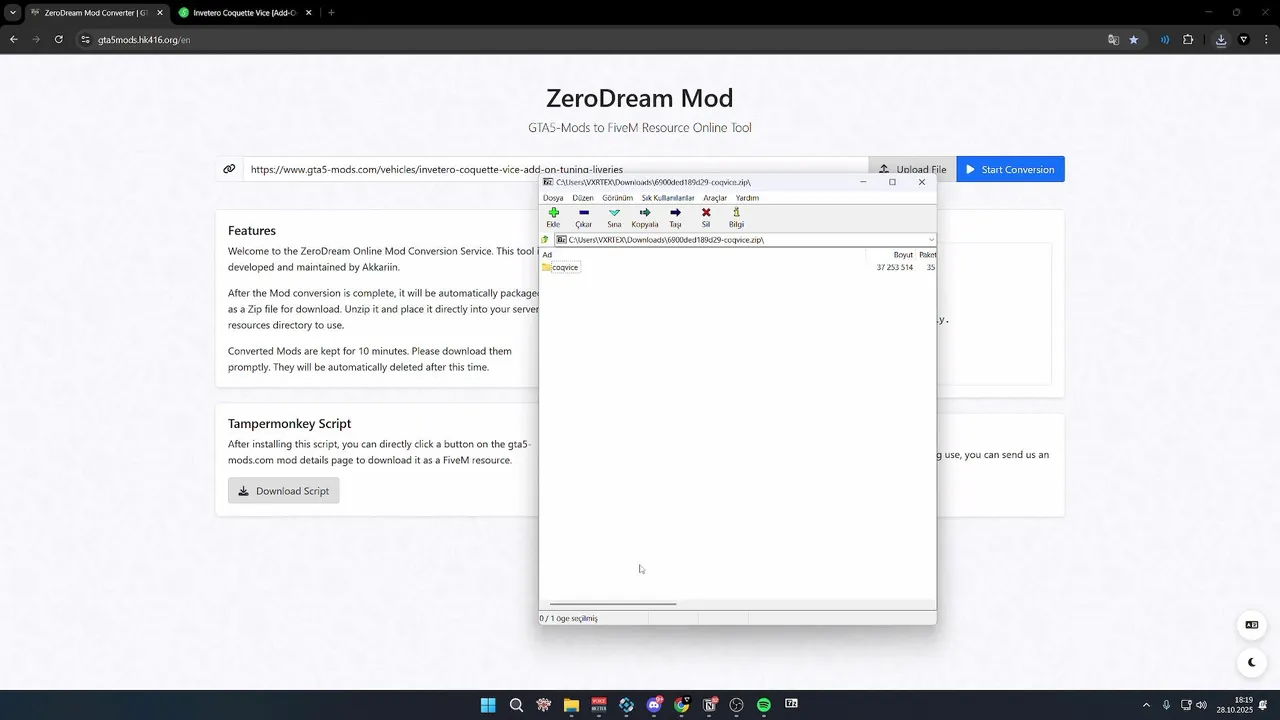Open the Windows Start menu
Image resolution: width=1280 pixels, height=720 pixels.
click(488, 705)
